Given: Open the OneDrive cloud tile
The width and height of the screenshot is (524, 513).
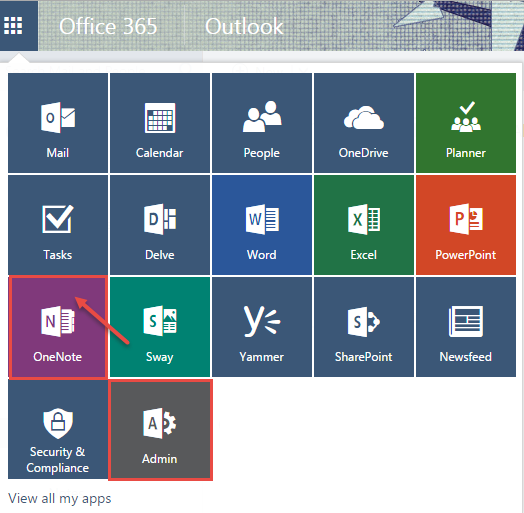Looking at the screenshot, I should pyautogui.click(x=364, y=123).
